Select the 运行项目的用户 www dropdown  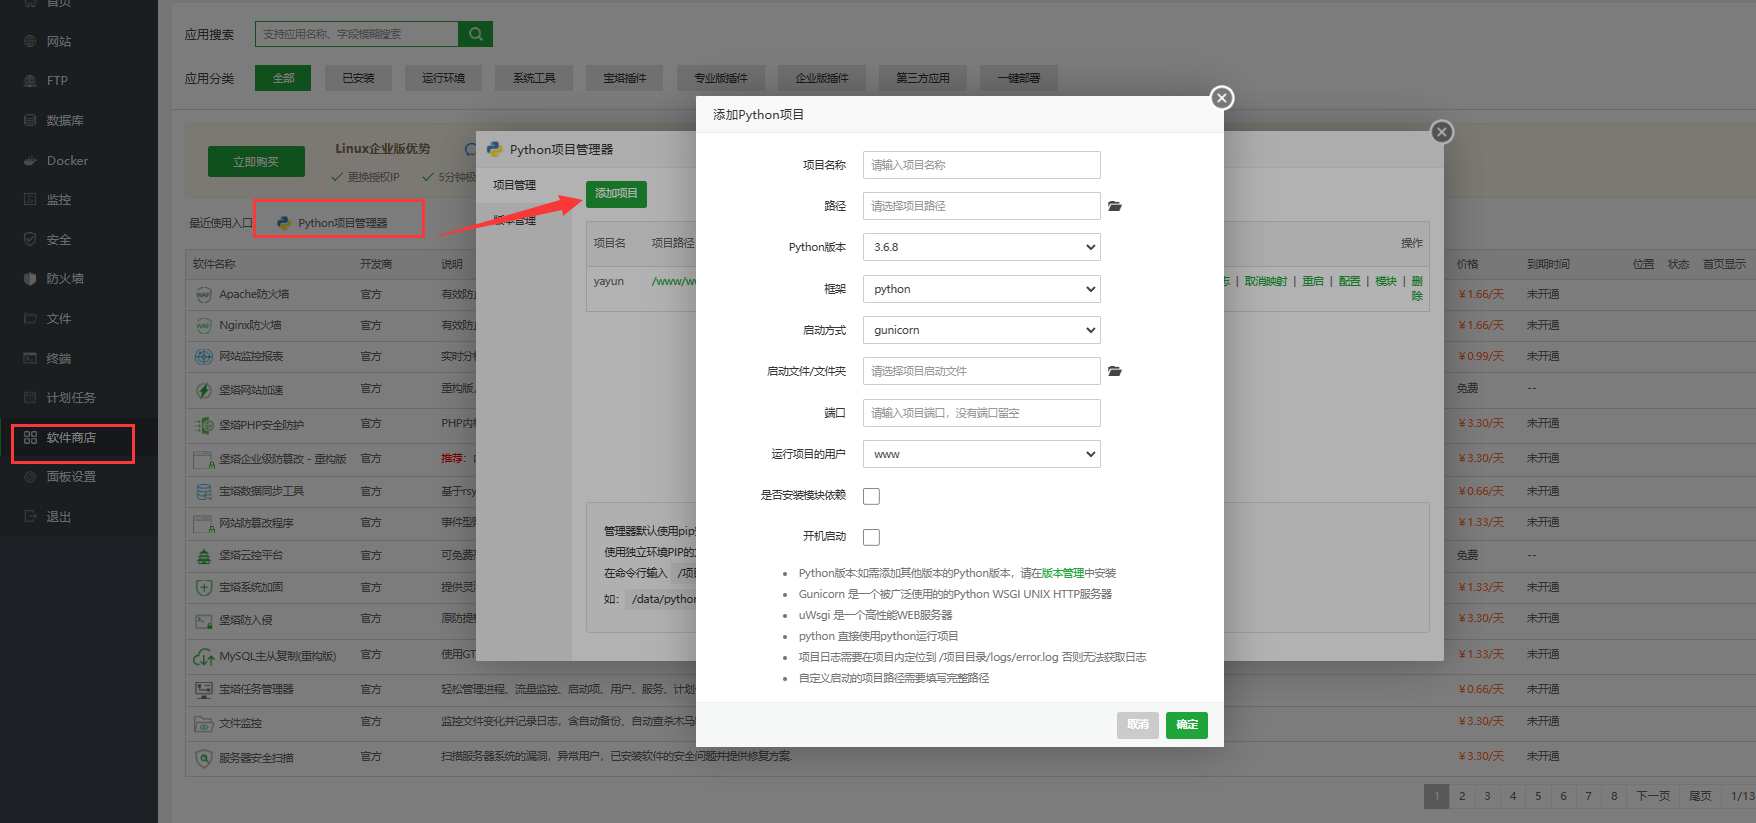pos(981,454)
